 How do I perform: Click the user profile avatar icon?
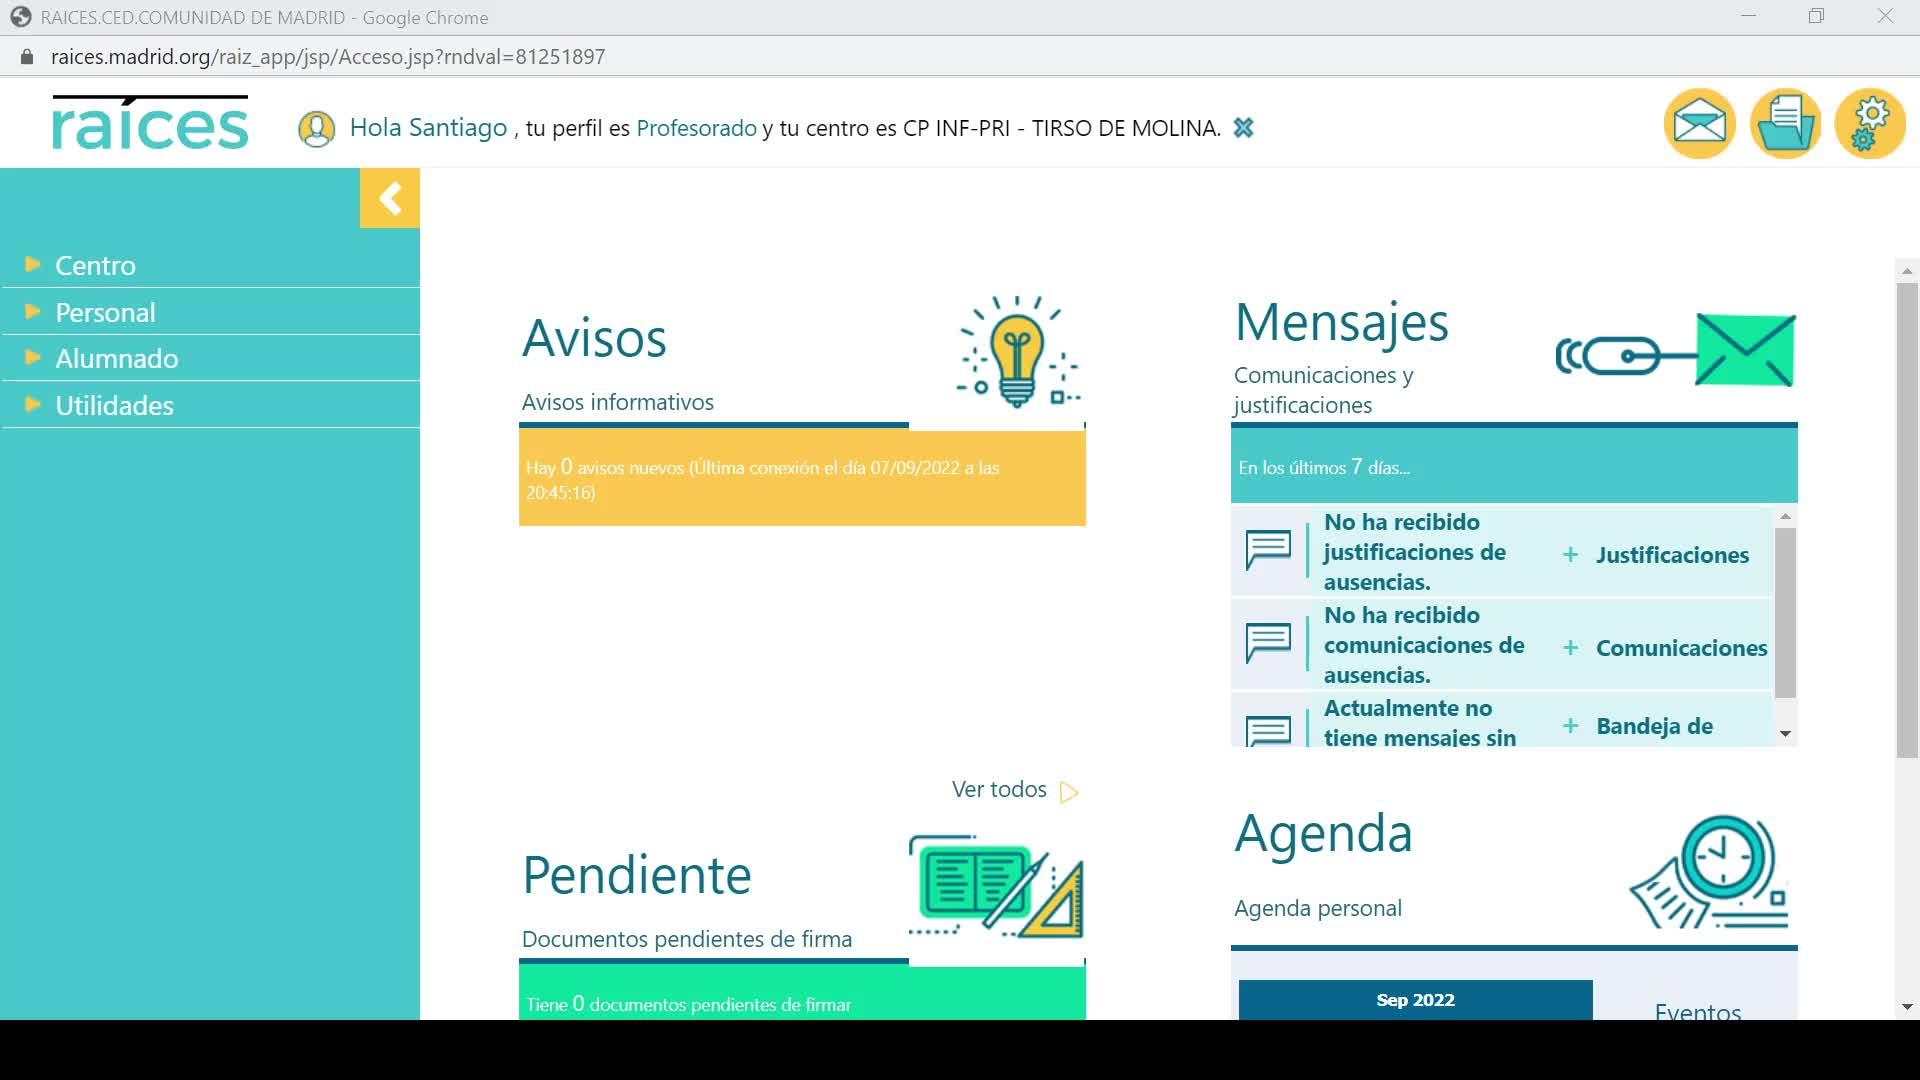(x=316, y=129)
